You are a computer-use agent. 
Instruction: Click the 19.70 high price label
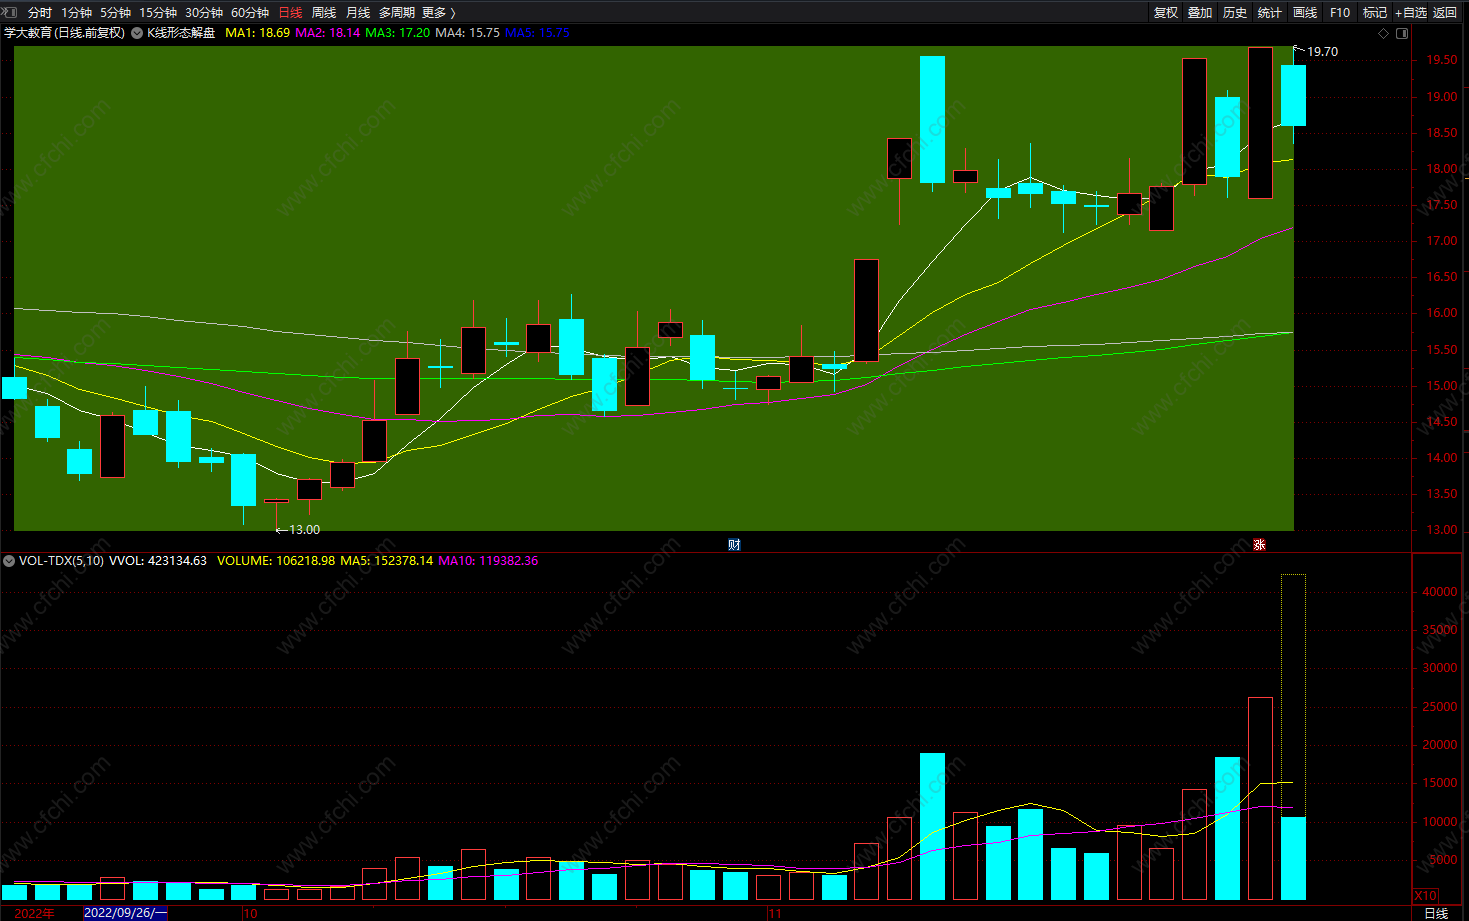click(x=1322, y=51)
